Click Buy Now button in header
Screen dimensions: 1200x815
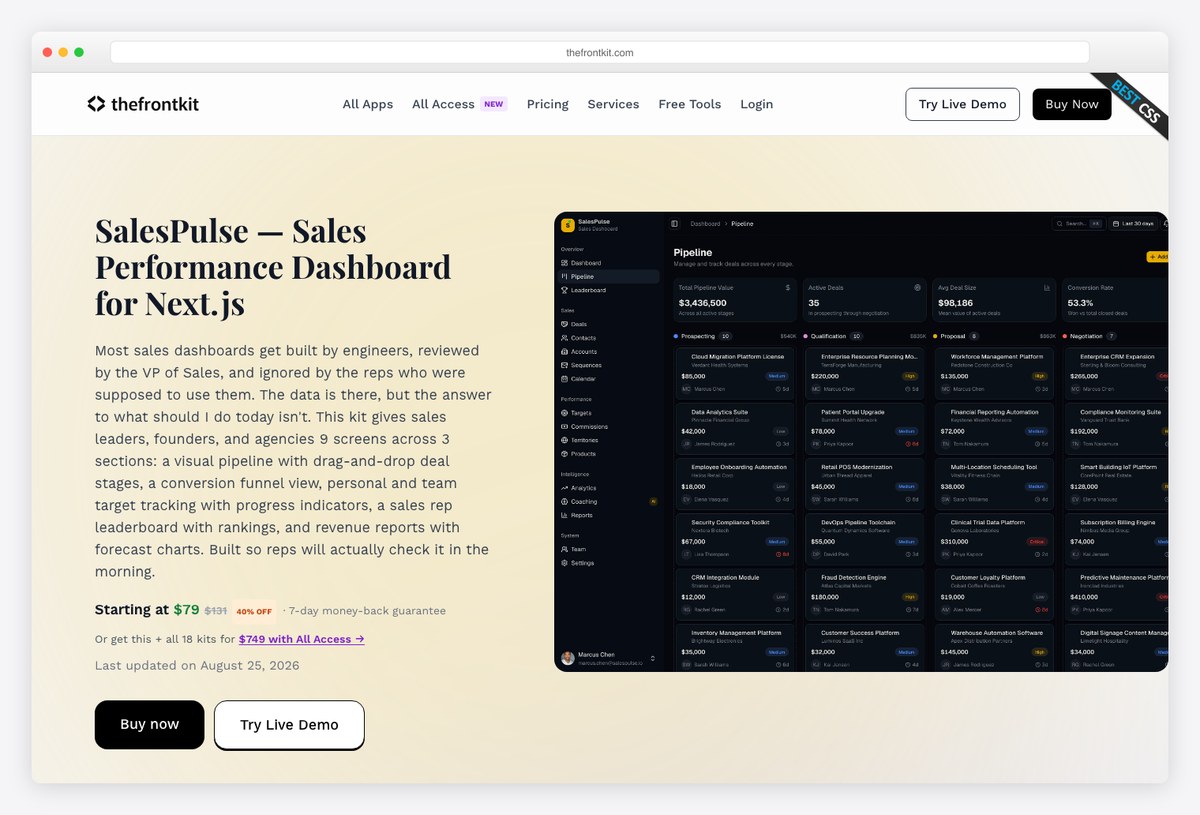tap(1072, 104)
